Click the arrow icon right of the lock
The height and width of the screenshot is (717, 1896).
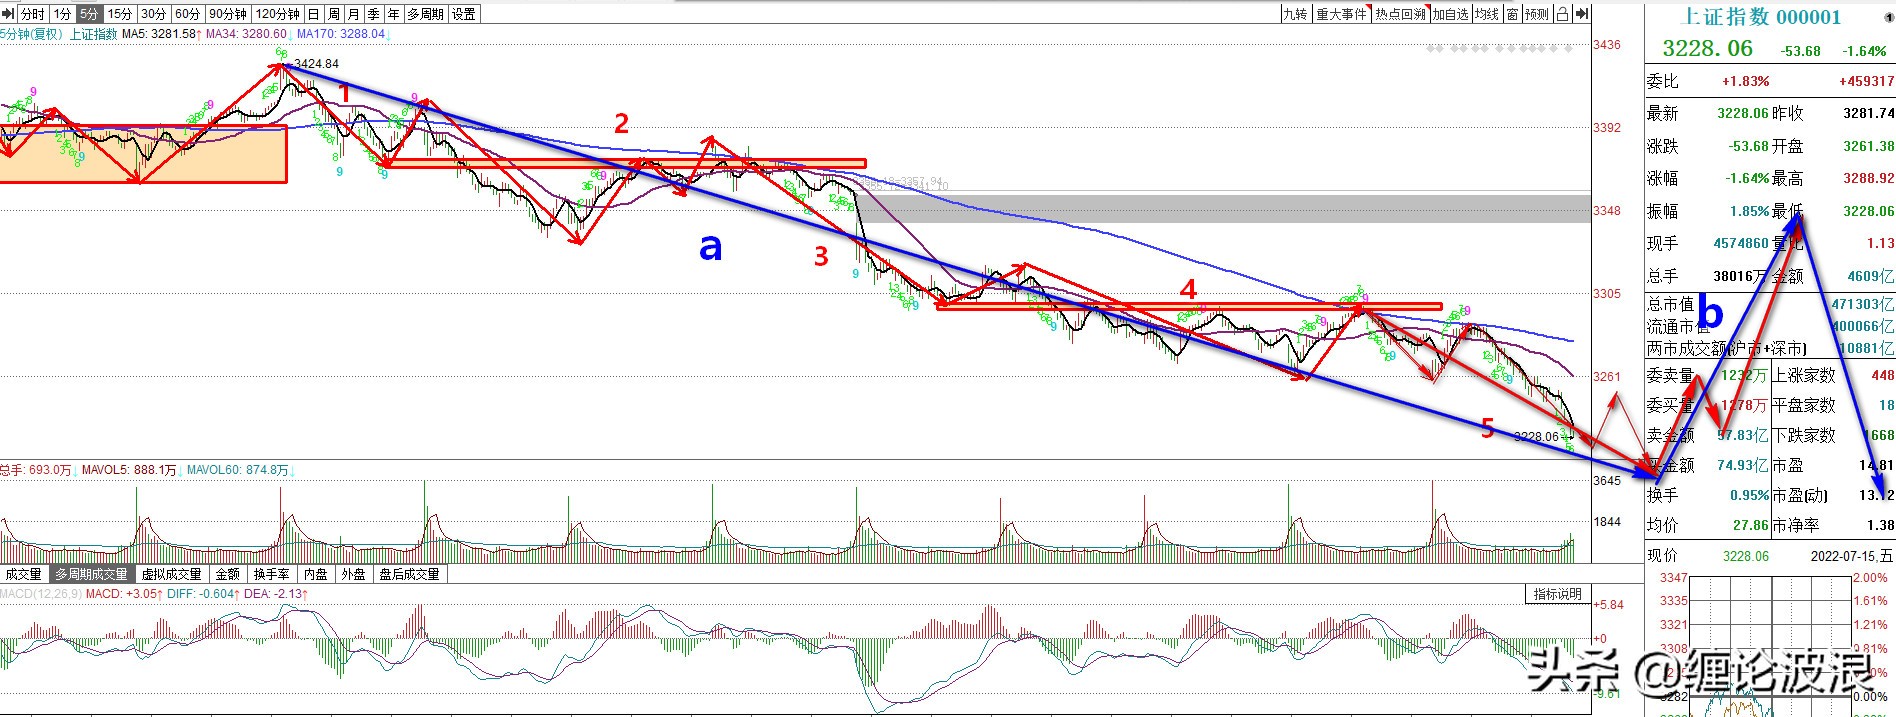pos(1581,14)
